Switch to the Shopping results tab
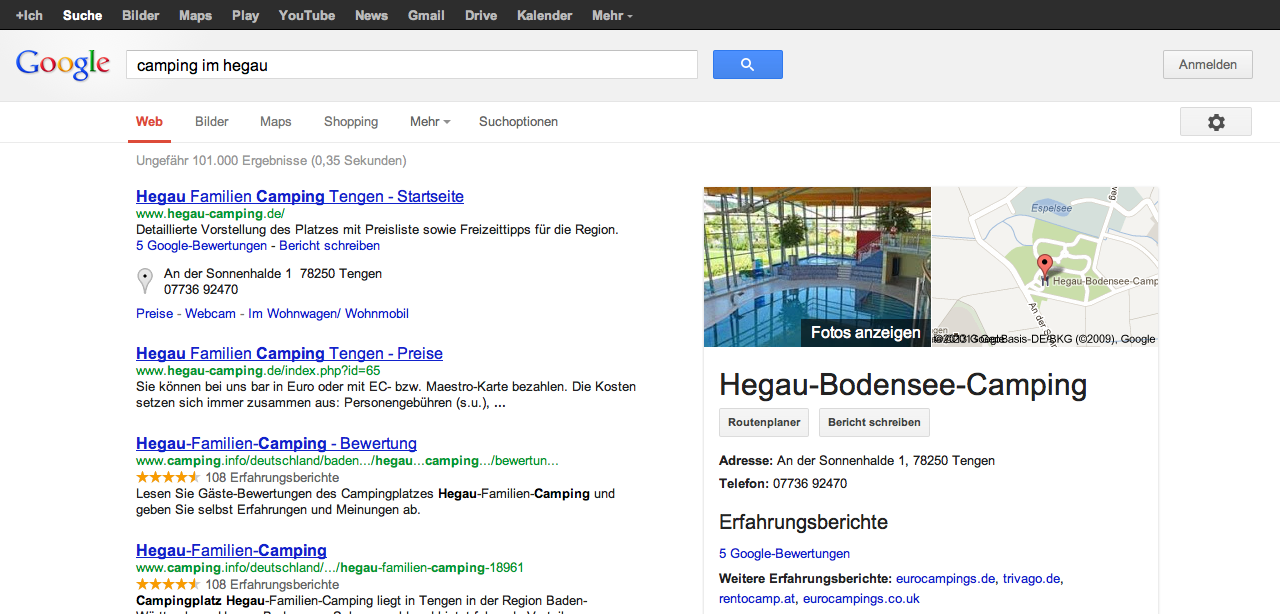 click(x=351, y=122)
